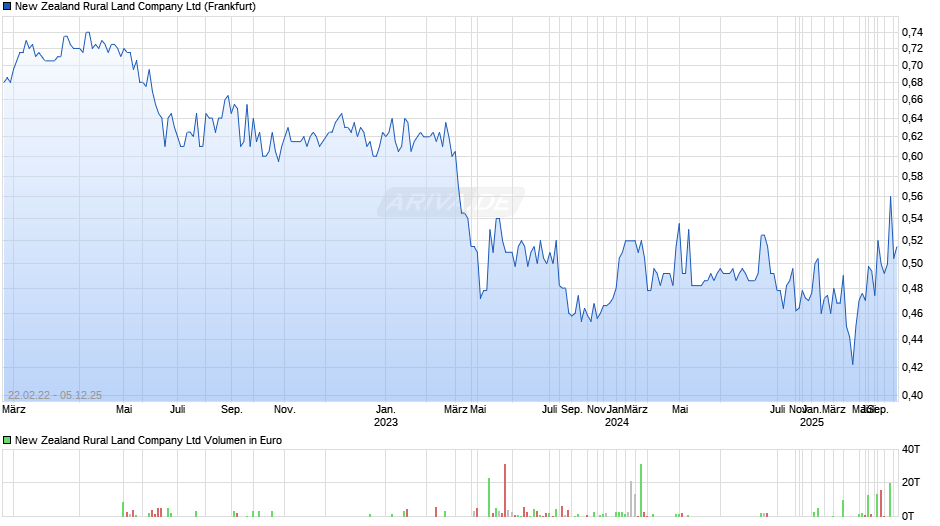Click the 'Jan. 2023' time axis label

[x=385, y=416]
